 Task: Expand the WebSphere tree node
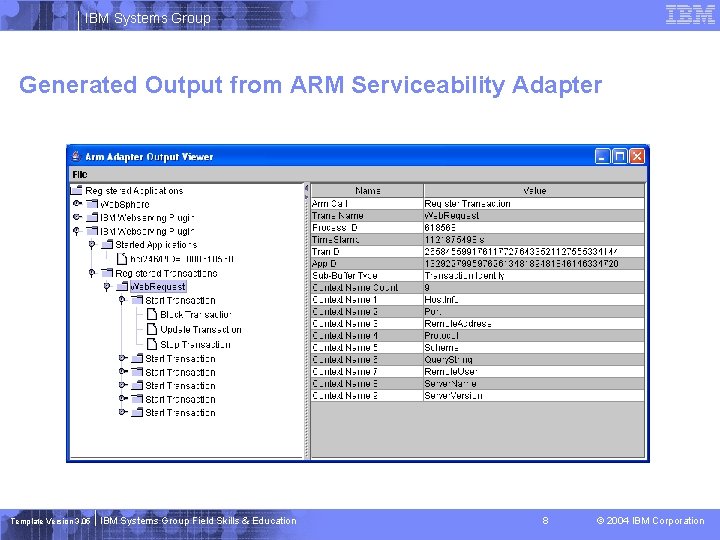(x=77, y=203)
